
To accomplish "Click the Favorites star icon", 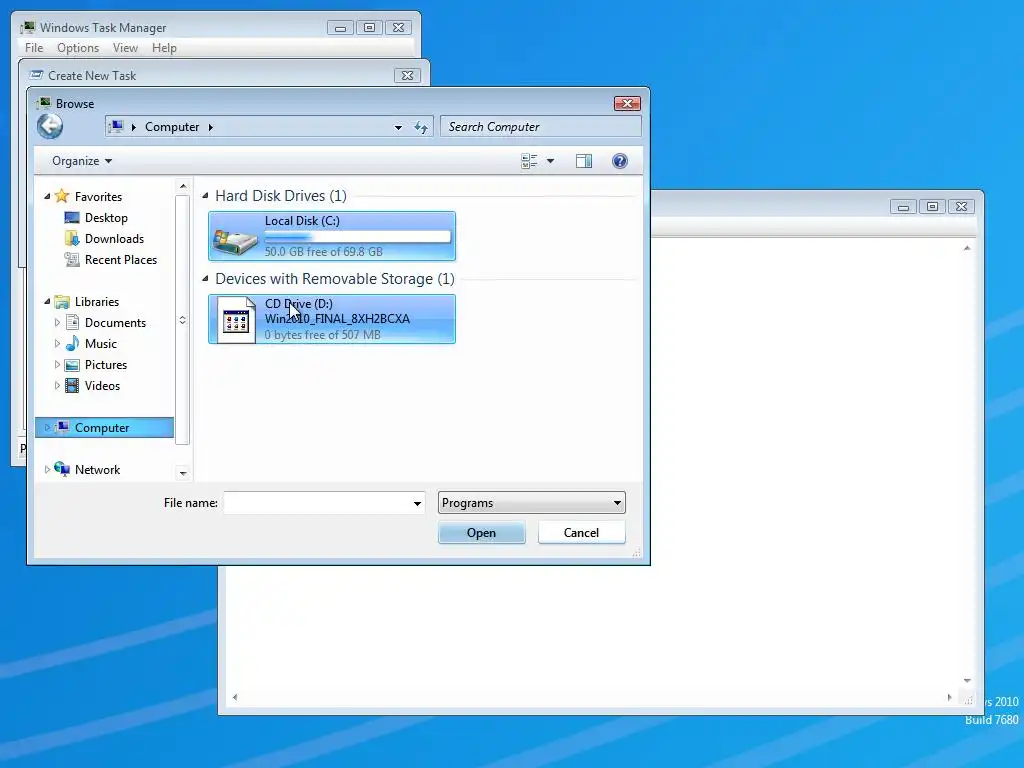I will coord(62,196).
